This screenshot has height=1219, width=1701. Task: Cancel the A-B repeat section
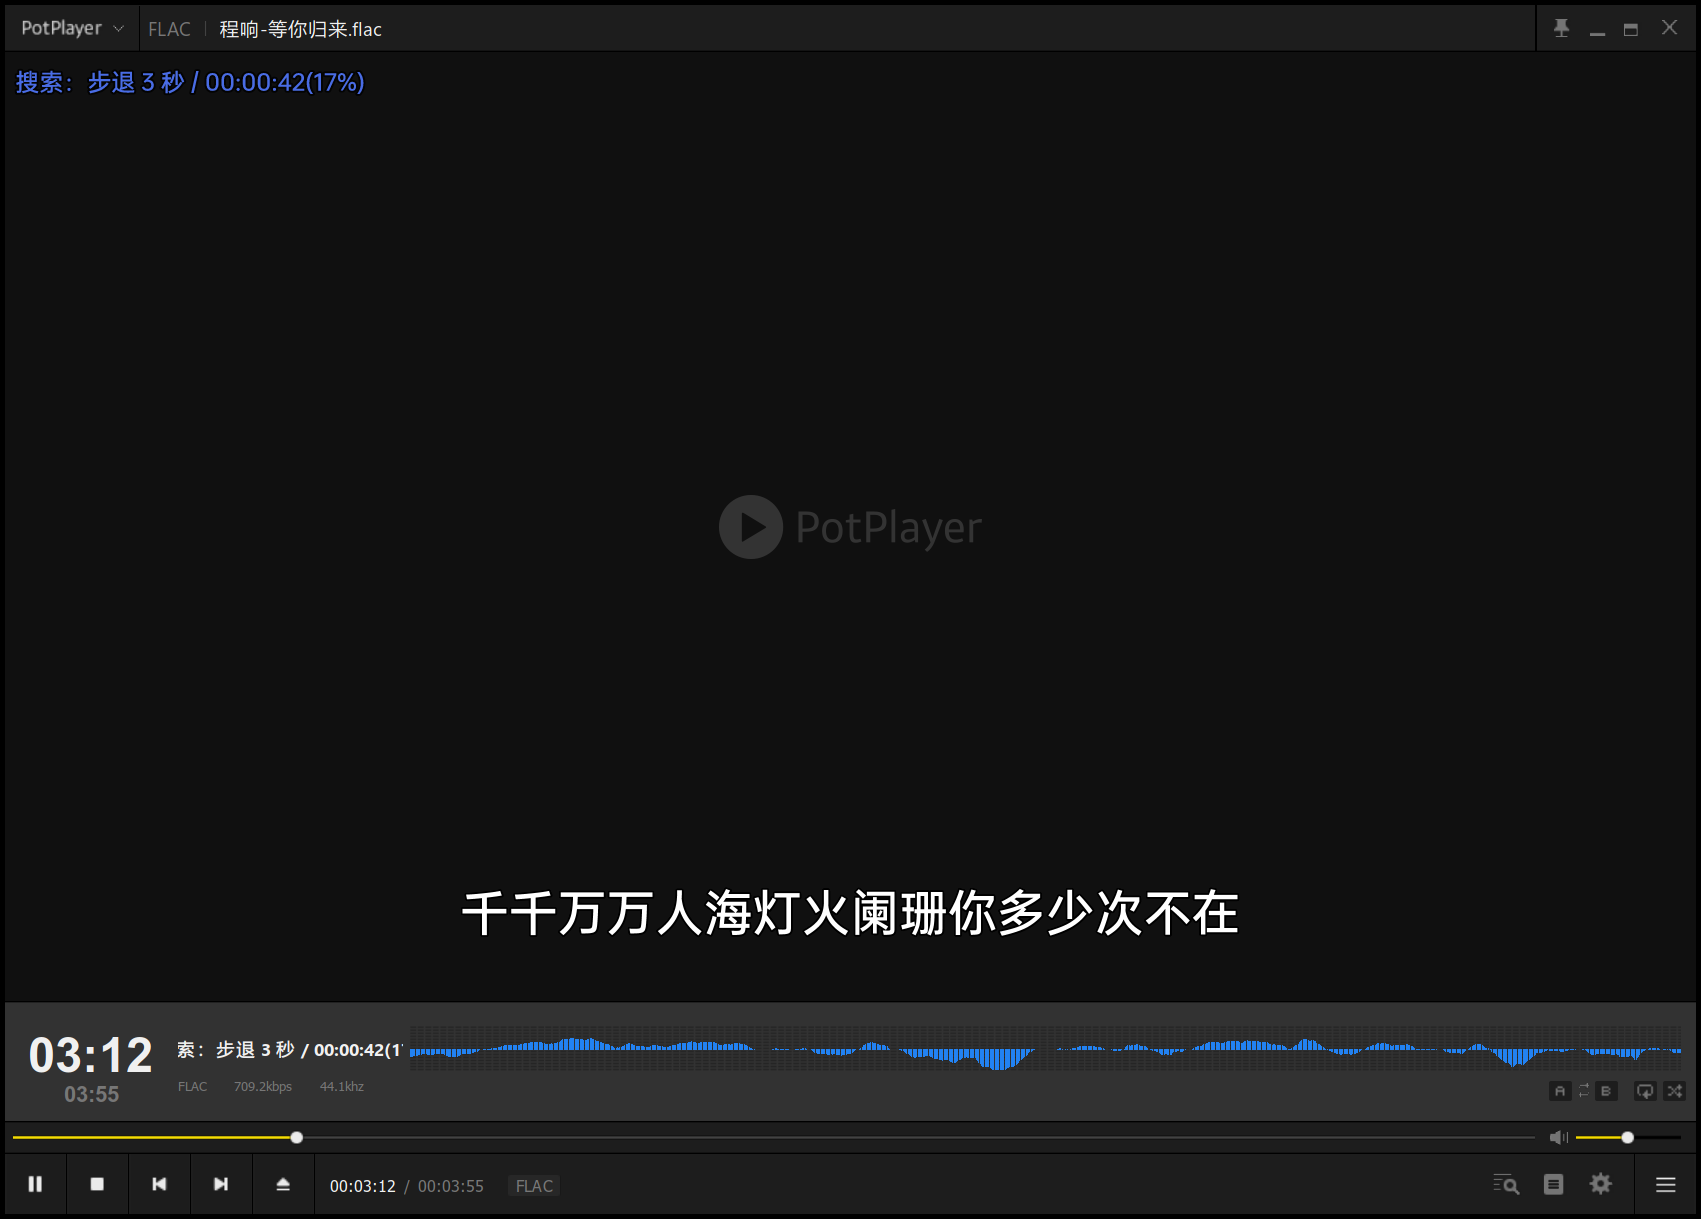tap(1583, 1091)
